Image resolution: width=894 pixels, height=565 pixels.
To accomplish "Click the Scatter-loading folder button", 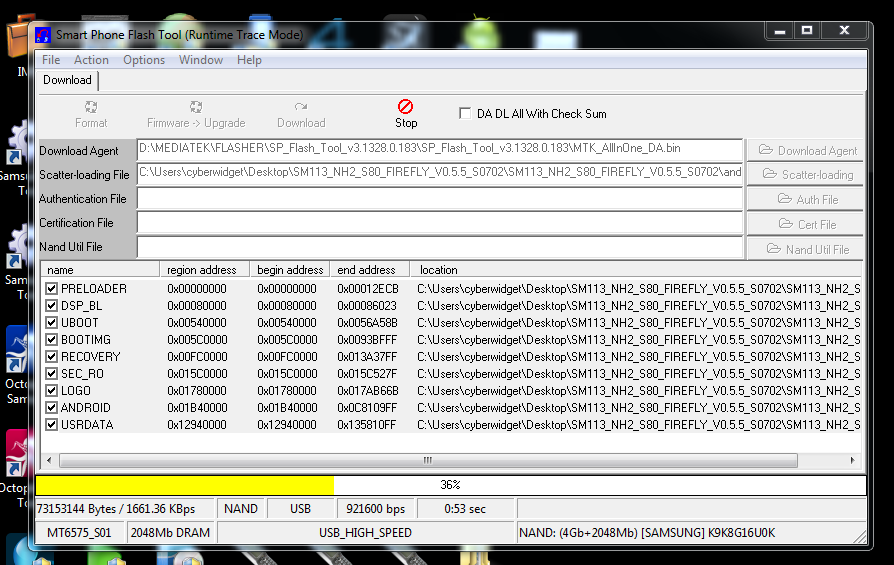I will [806, 174].
